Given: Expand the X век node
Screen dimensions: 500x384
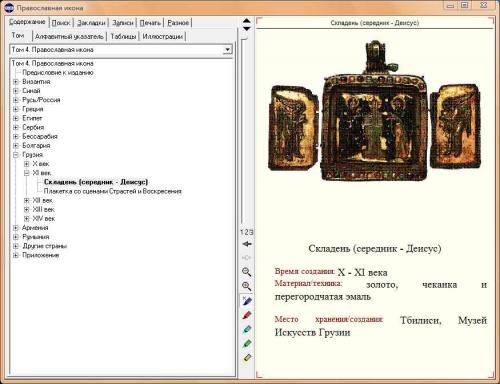Looking at the screenshot, I should [27, 164].
